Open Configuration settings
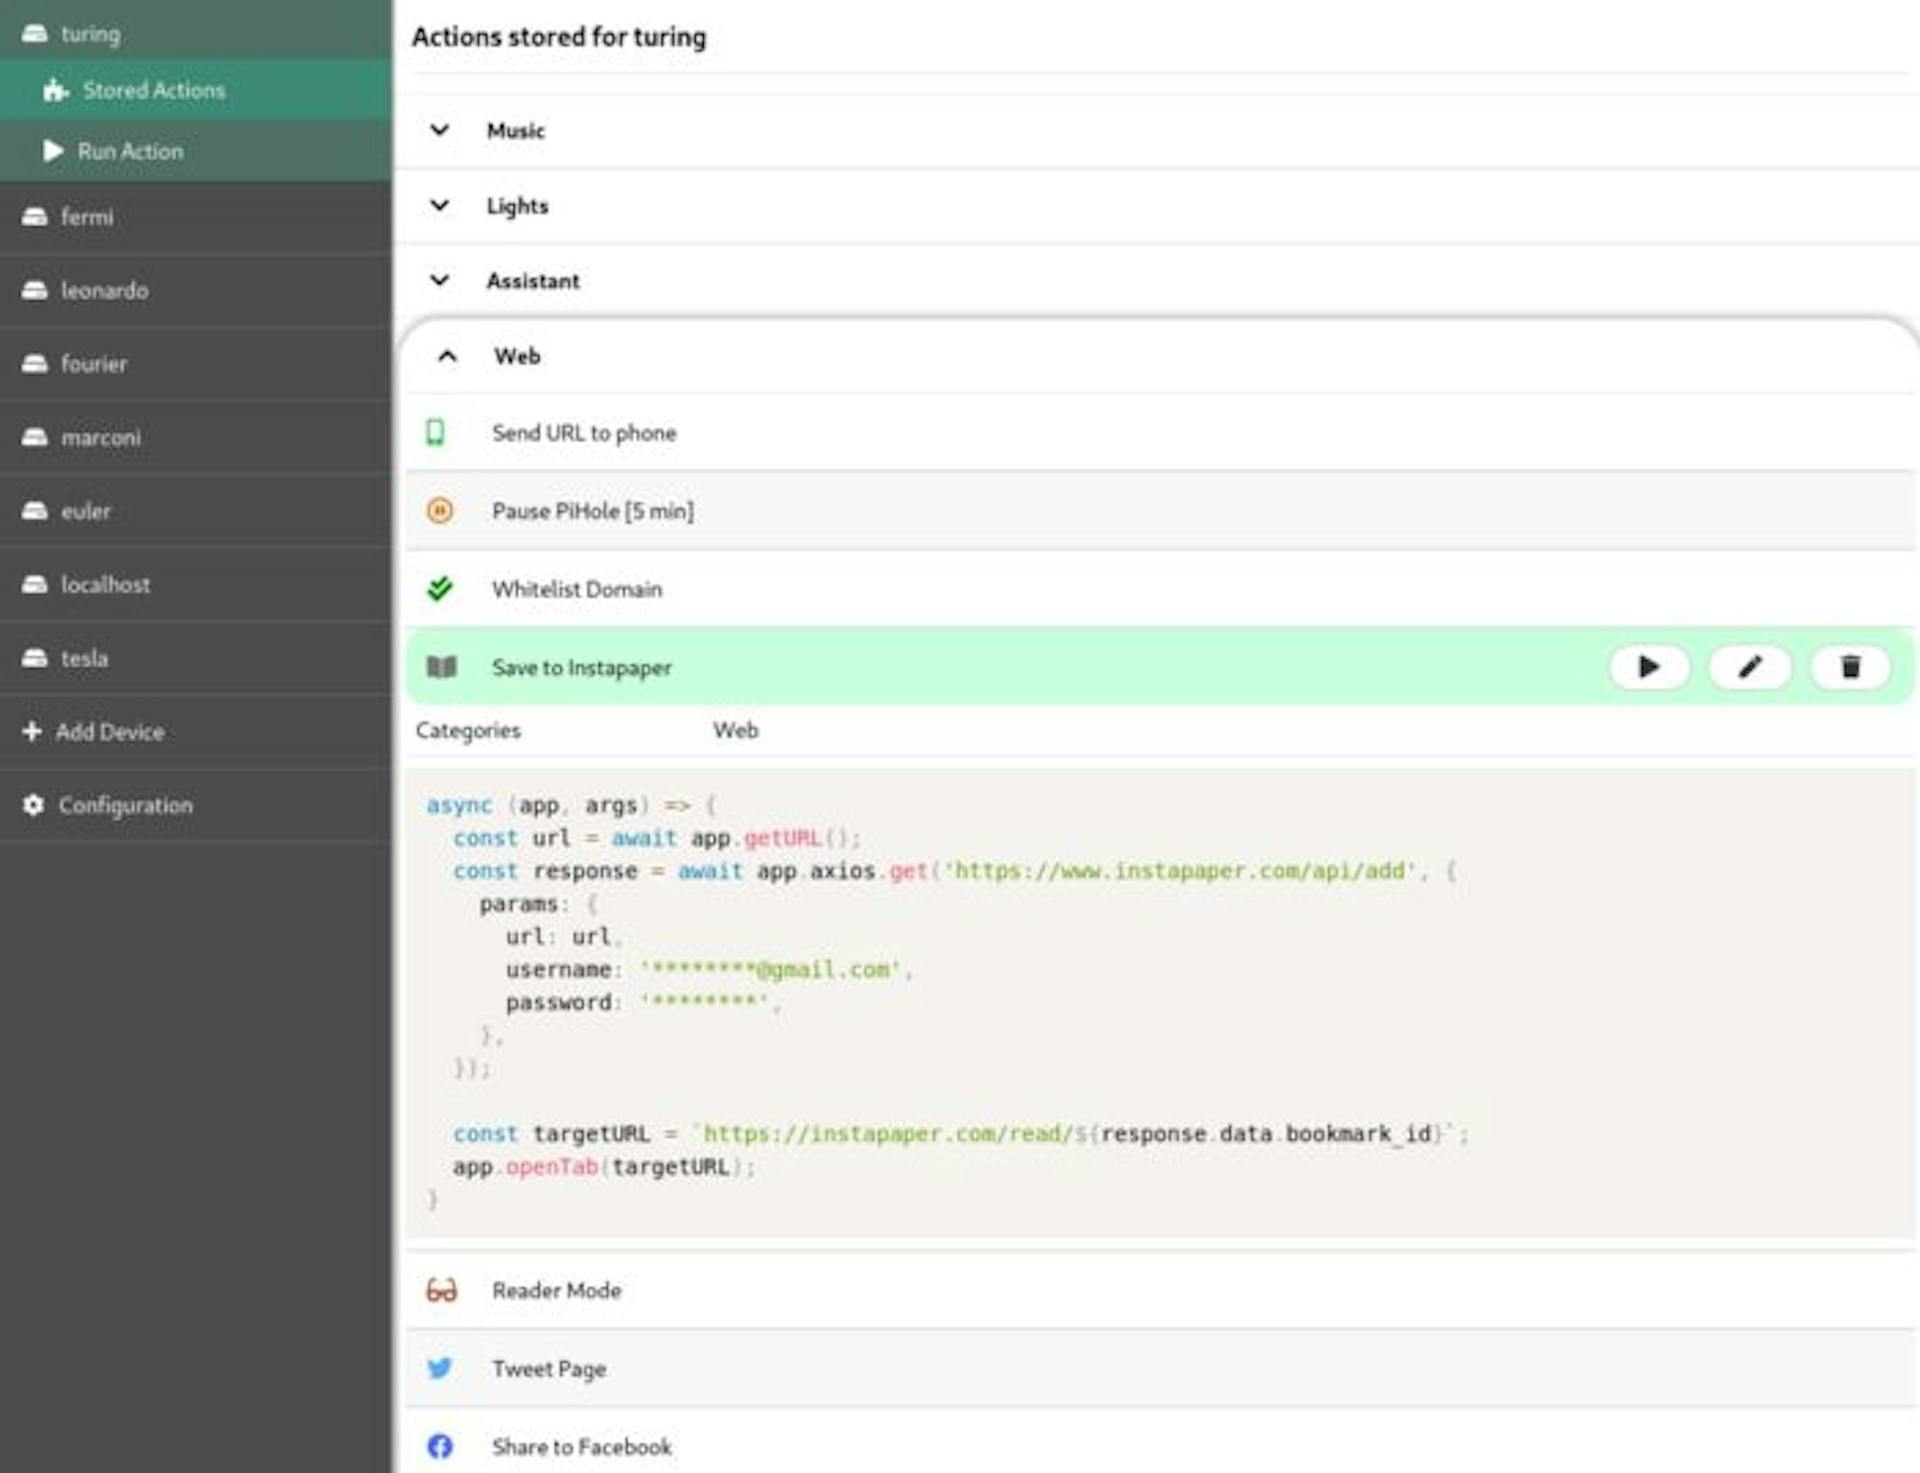Image resolution: width=1920 pixels, height=1473 pixels. (125, 806)
